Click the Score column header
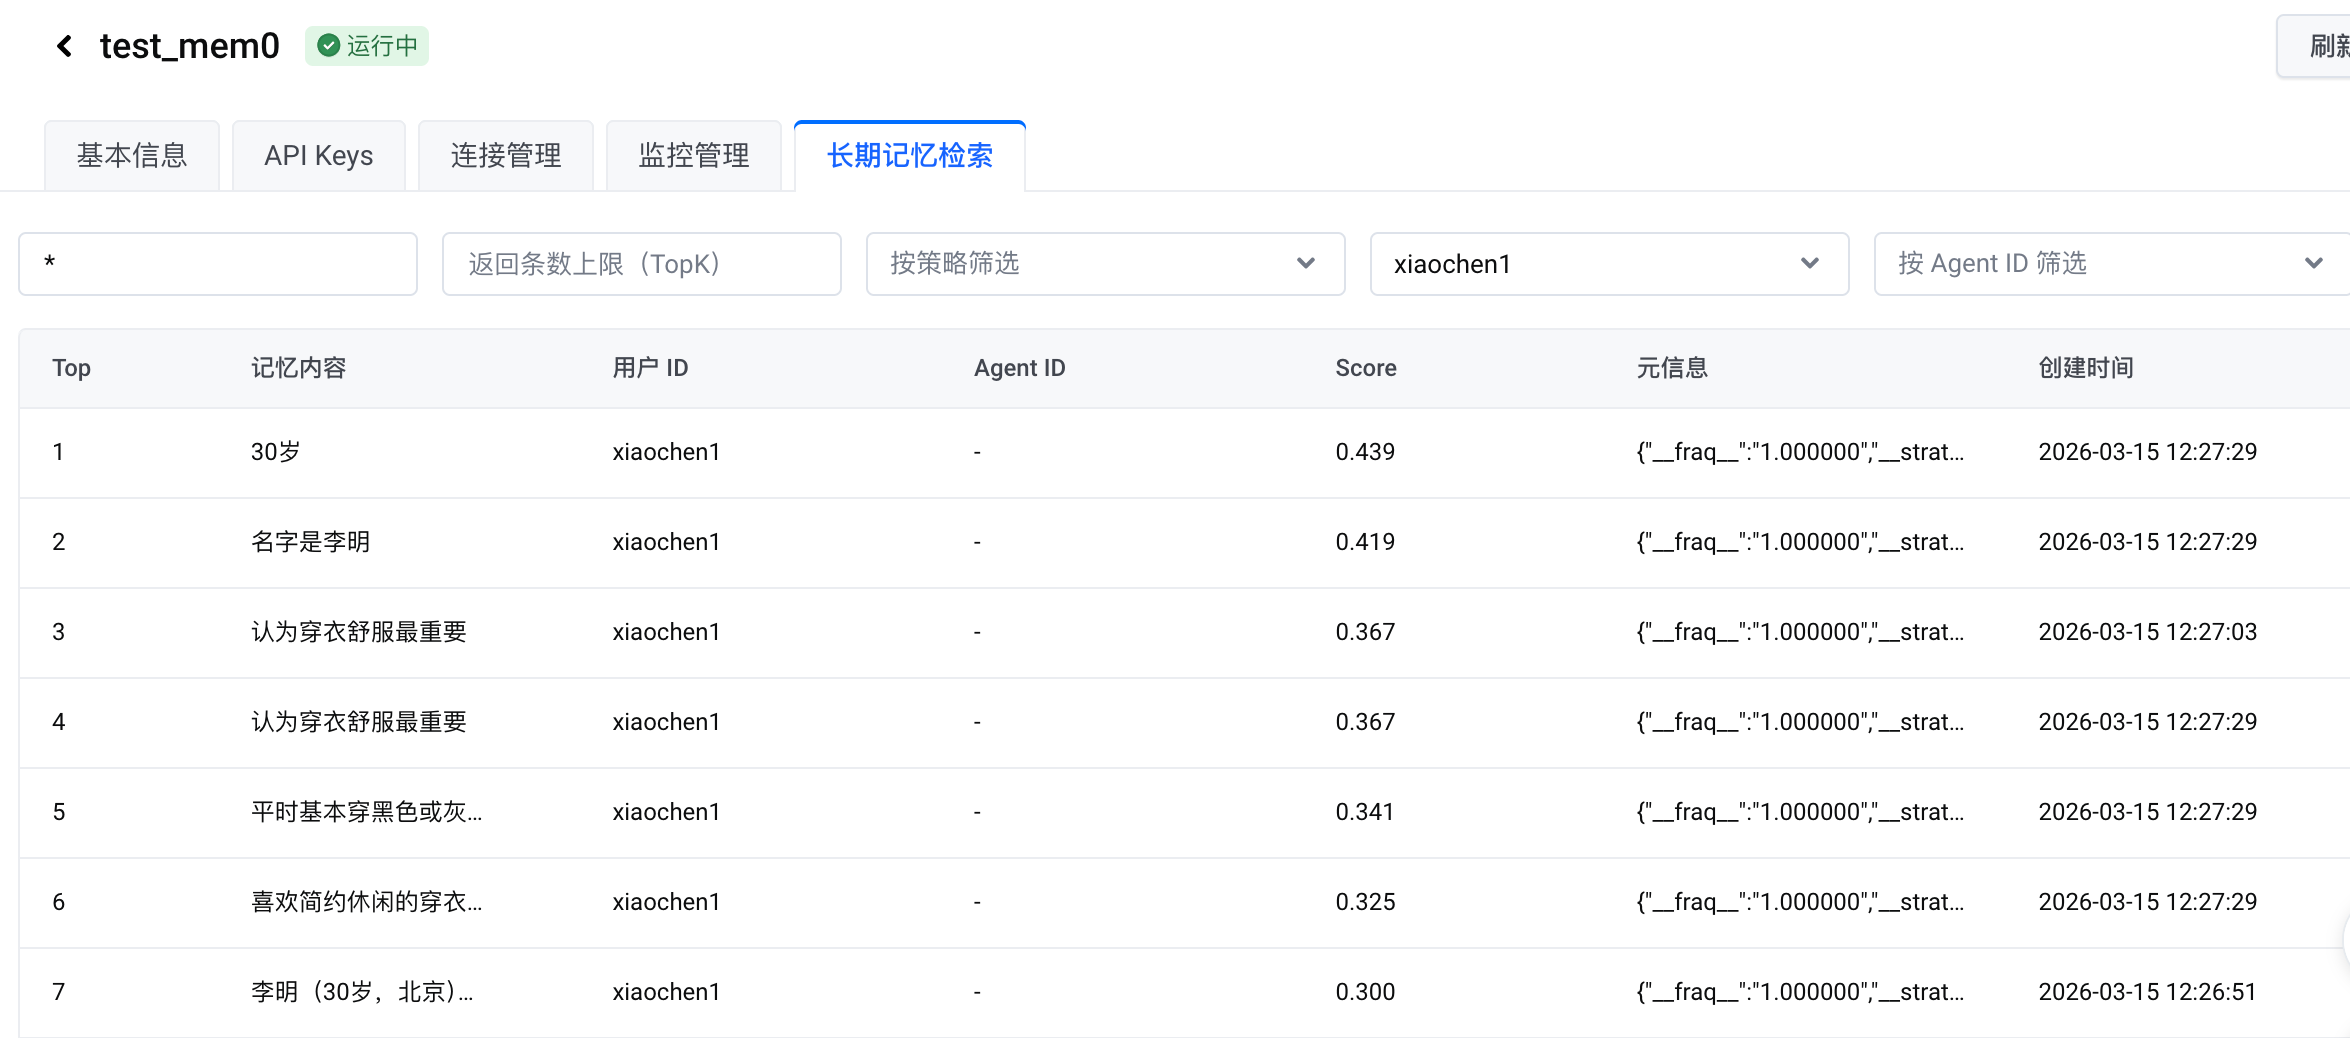 point(1365,368)
